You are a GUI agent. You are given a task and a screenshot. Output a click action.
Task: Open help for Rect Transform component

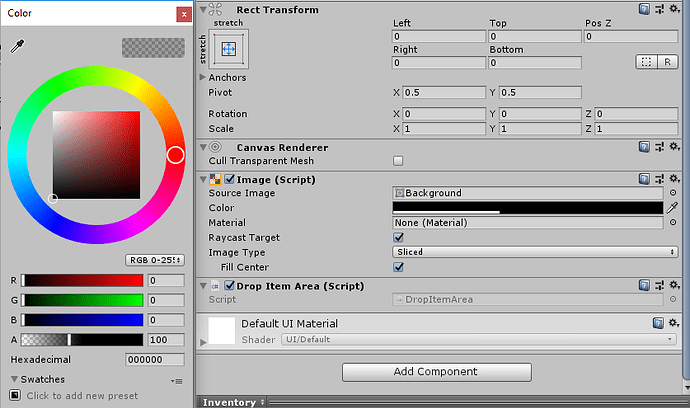tap(644, 9)
